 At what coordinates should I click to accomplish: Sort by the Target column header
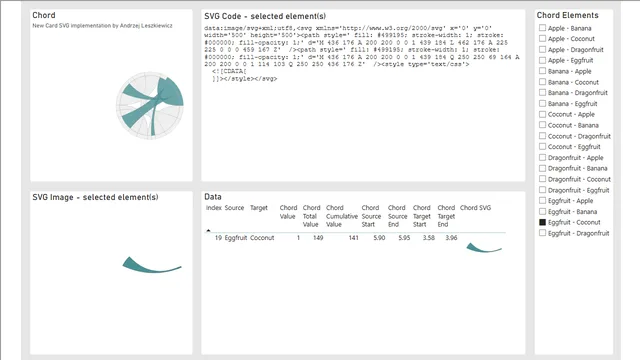(x=259, y=208)
